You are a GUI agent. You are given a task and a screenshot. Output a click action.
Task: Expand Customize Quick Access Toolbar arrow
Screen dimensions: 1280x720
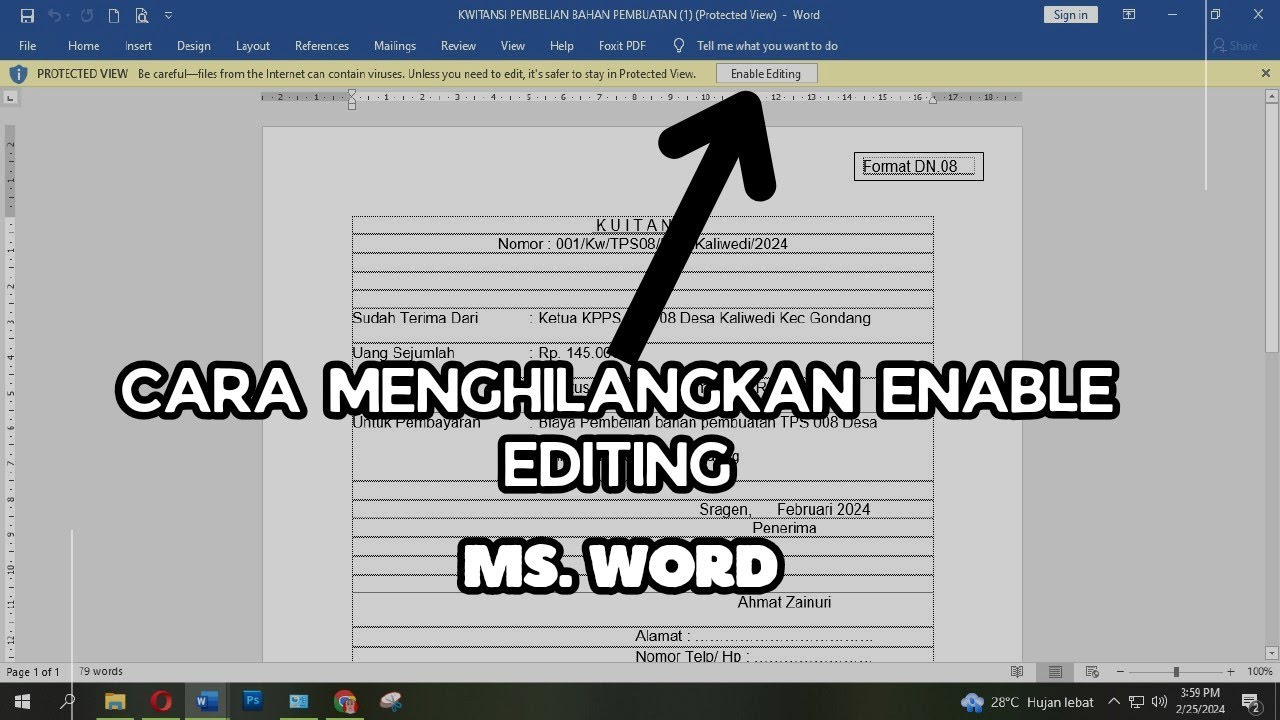(x=168, y=15)
